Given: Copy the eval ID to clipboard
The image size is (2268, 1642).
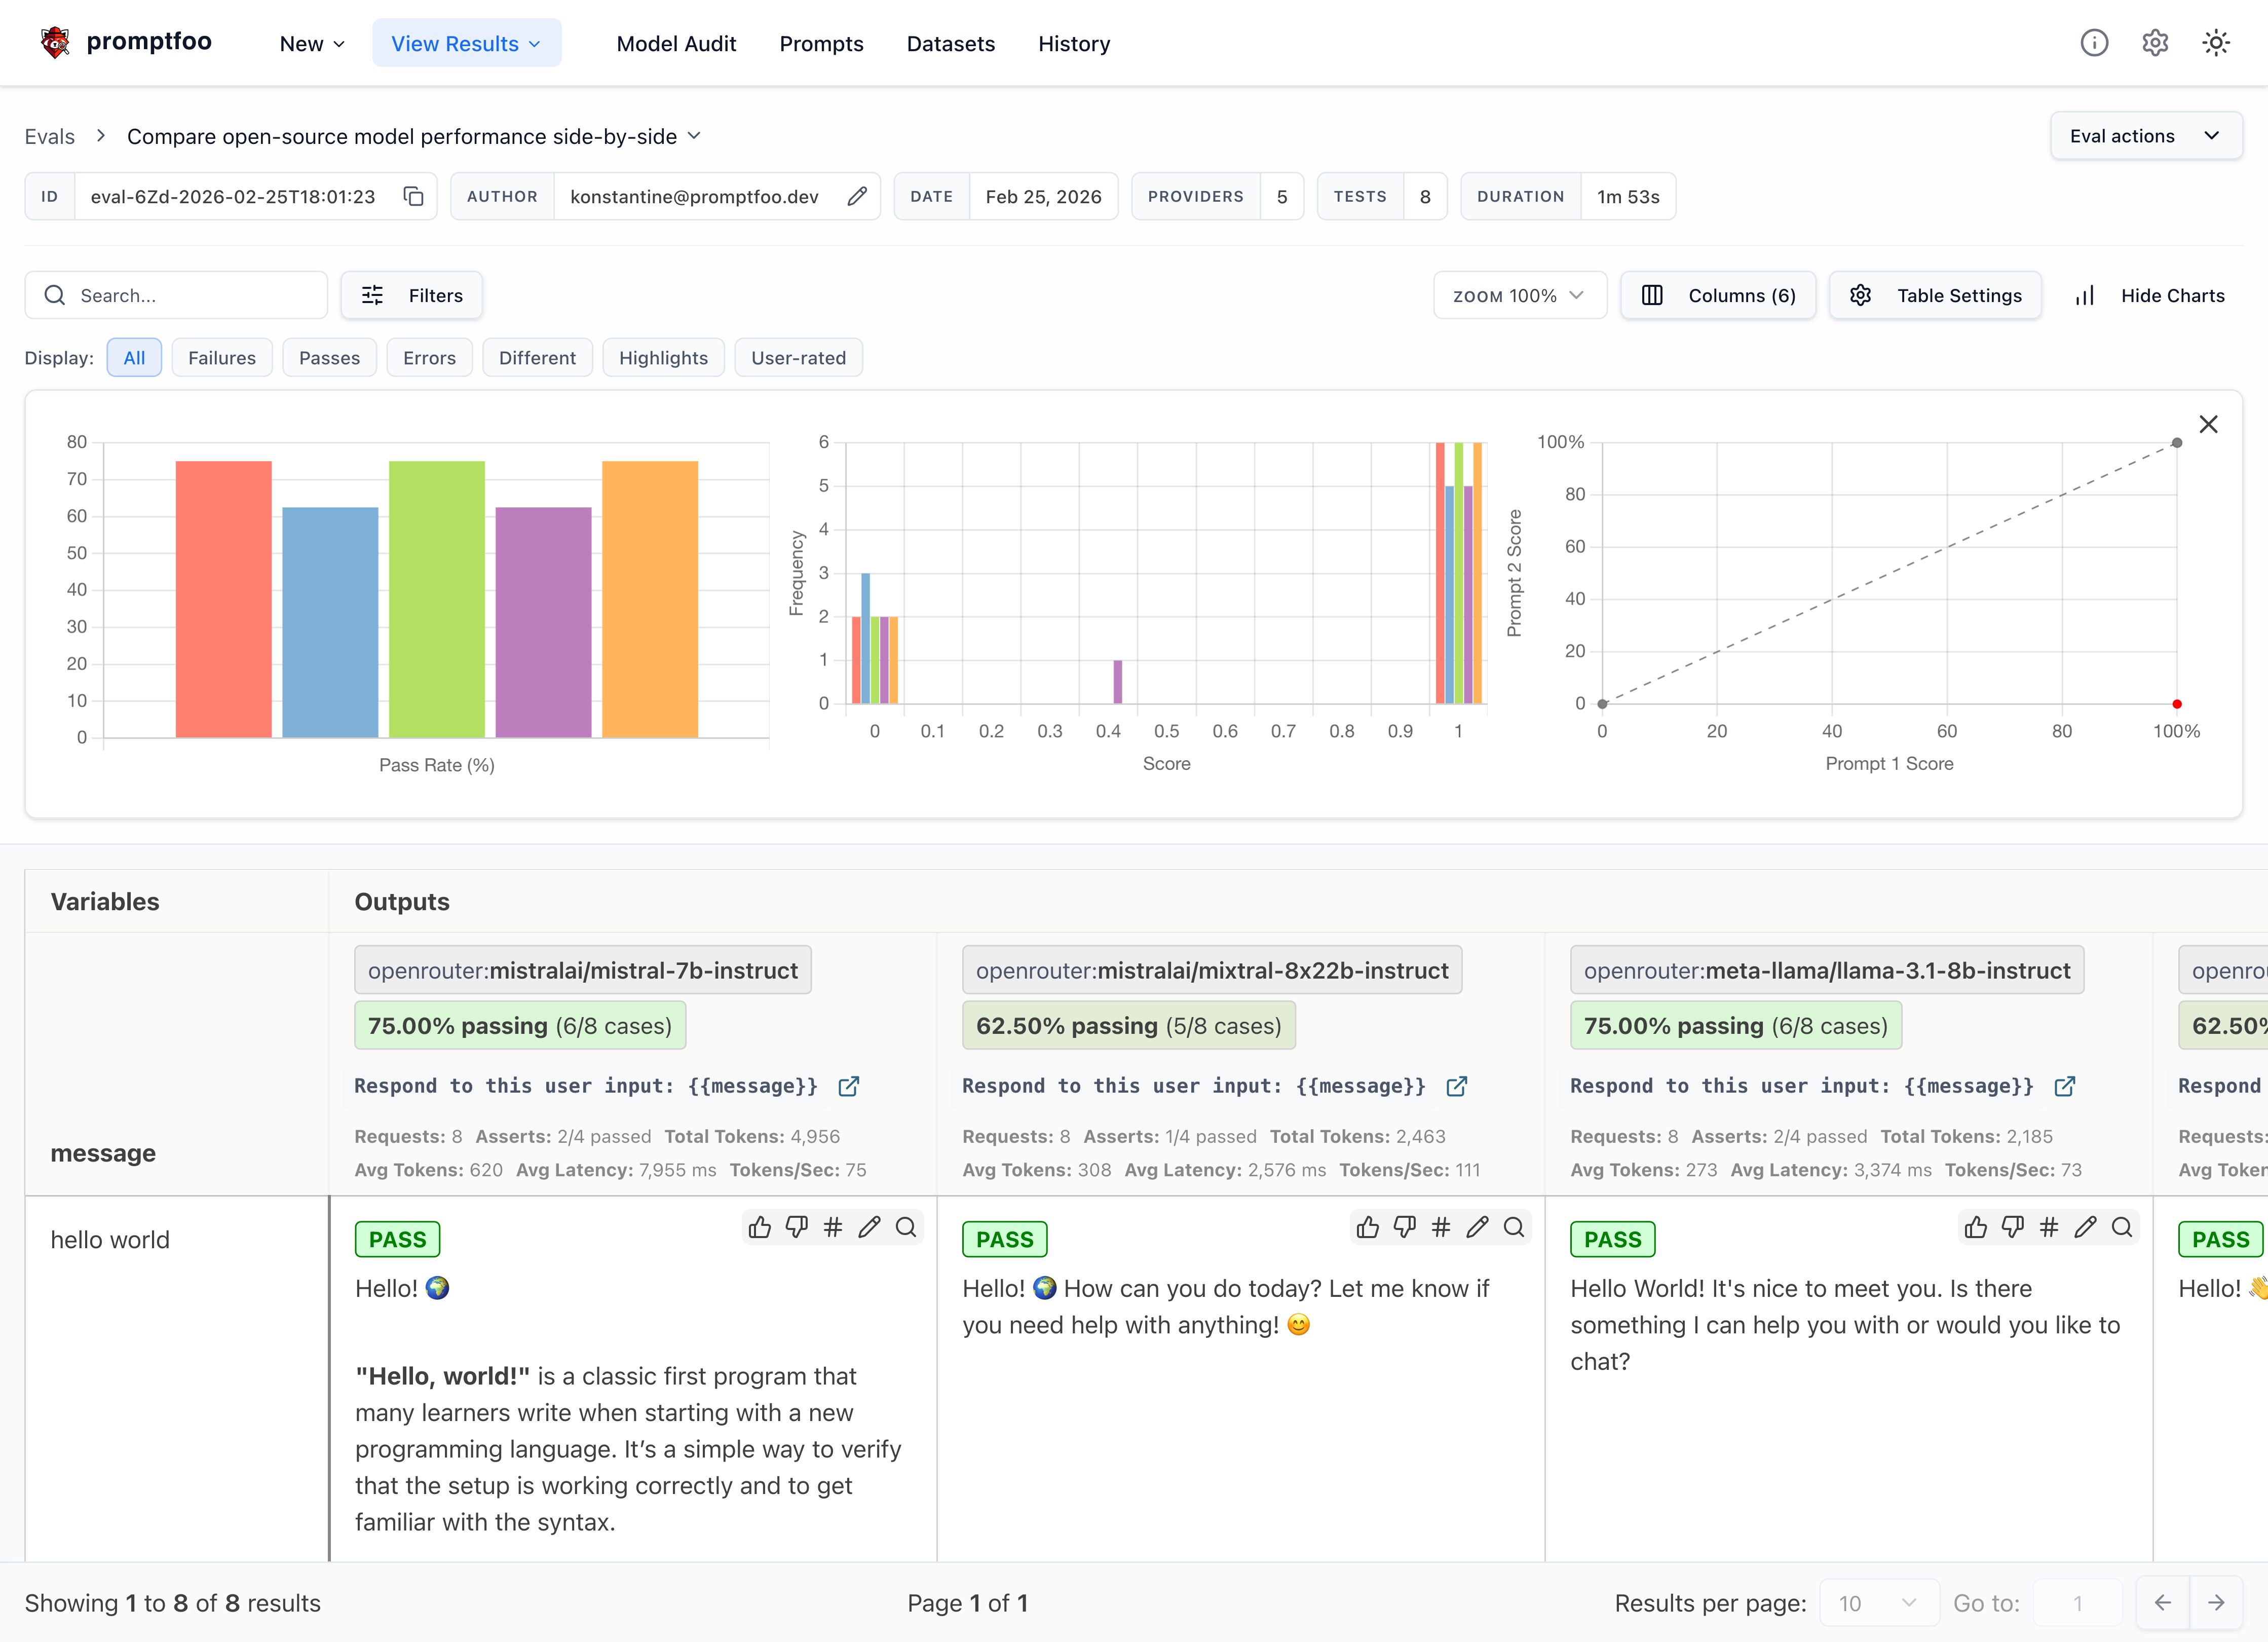Looking at the screenshot, I should [x=413, y=196].
